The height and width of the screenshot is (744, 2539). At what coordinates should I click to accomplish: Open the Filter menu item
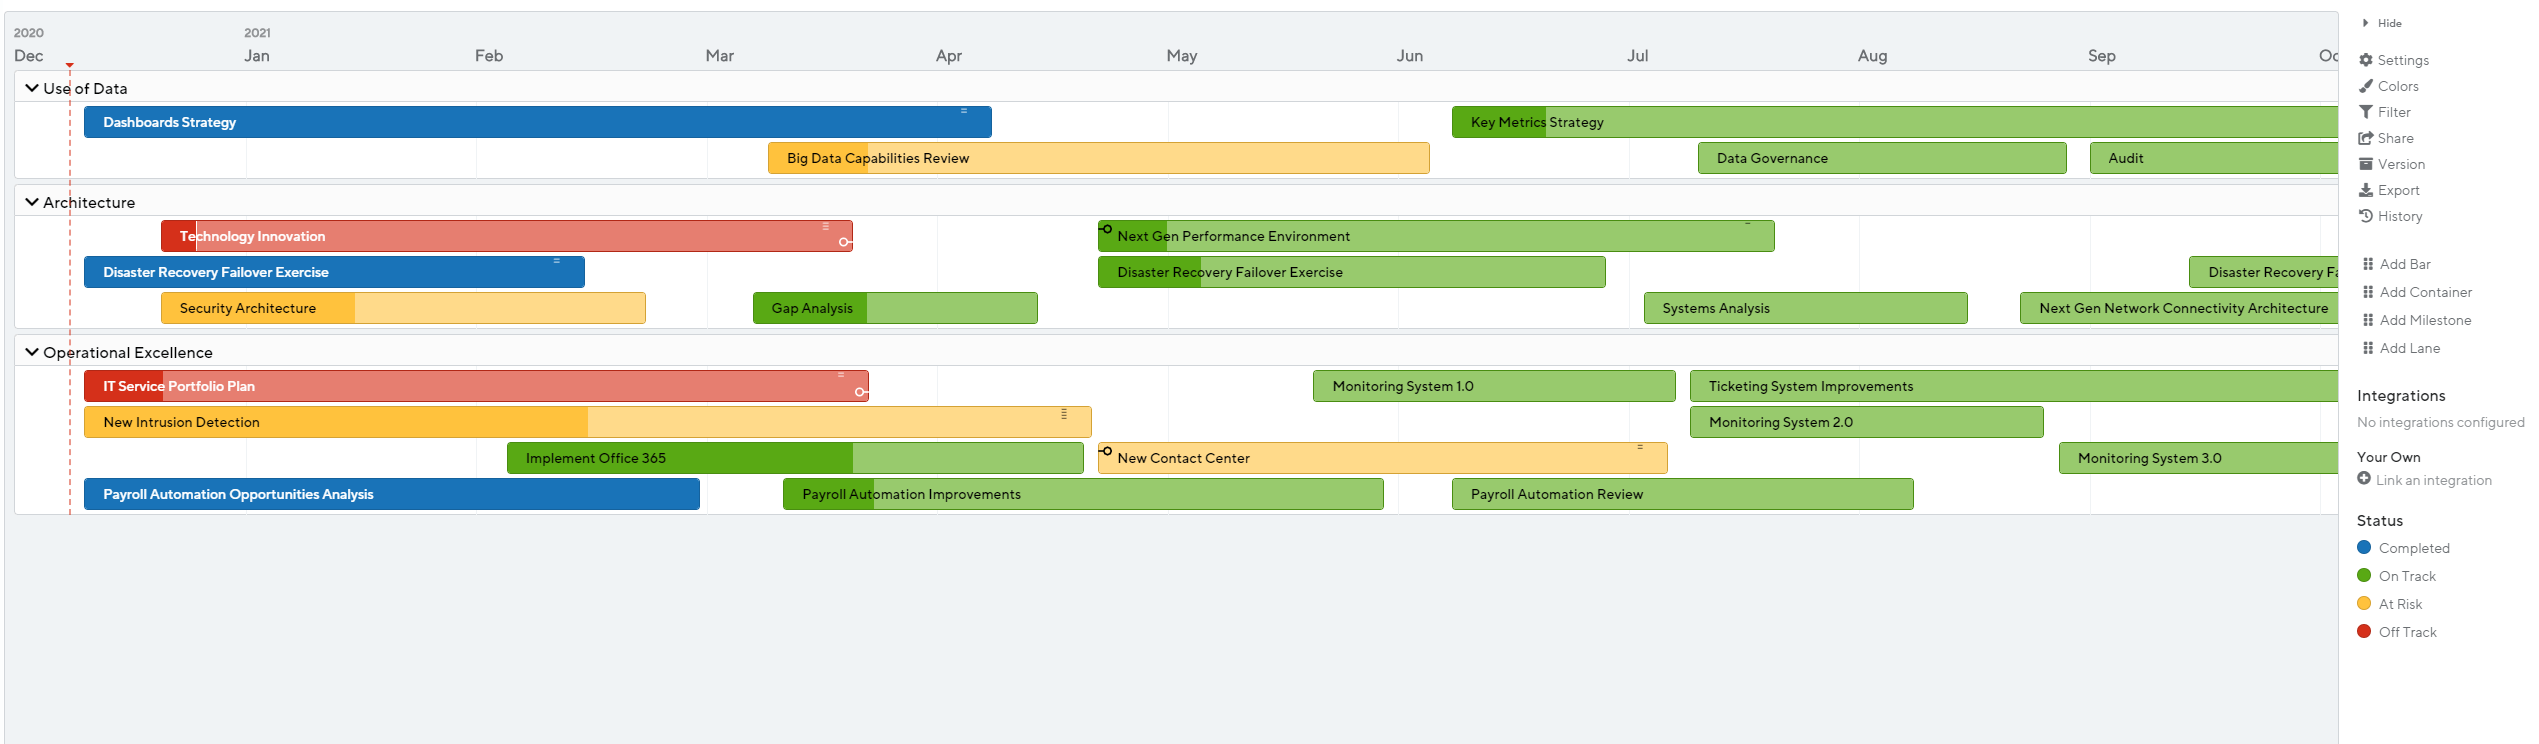2394,112
